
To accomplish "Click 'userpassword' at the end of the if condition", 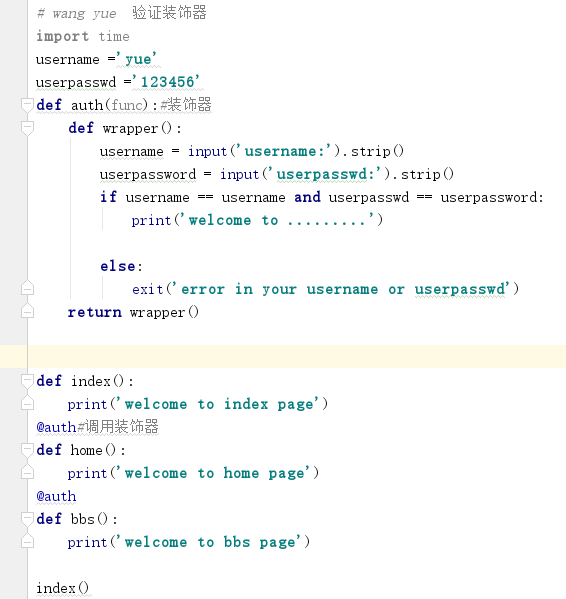I will 489,198.
